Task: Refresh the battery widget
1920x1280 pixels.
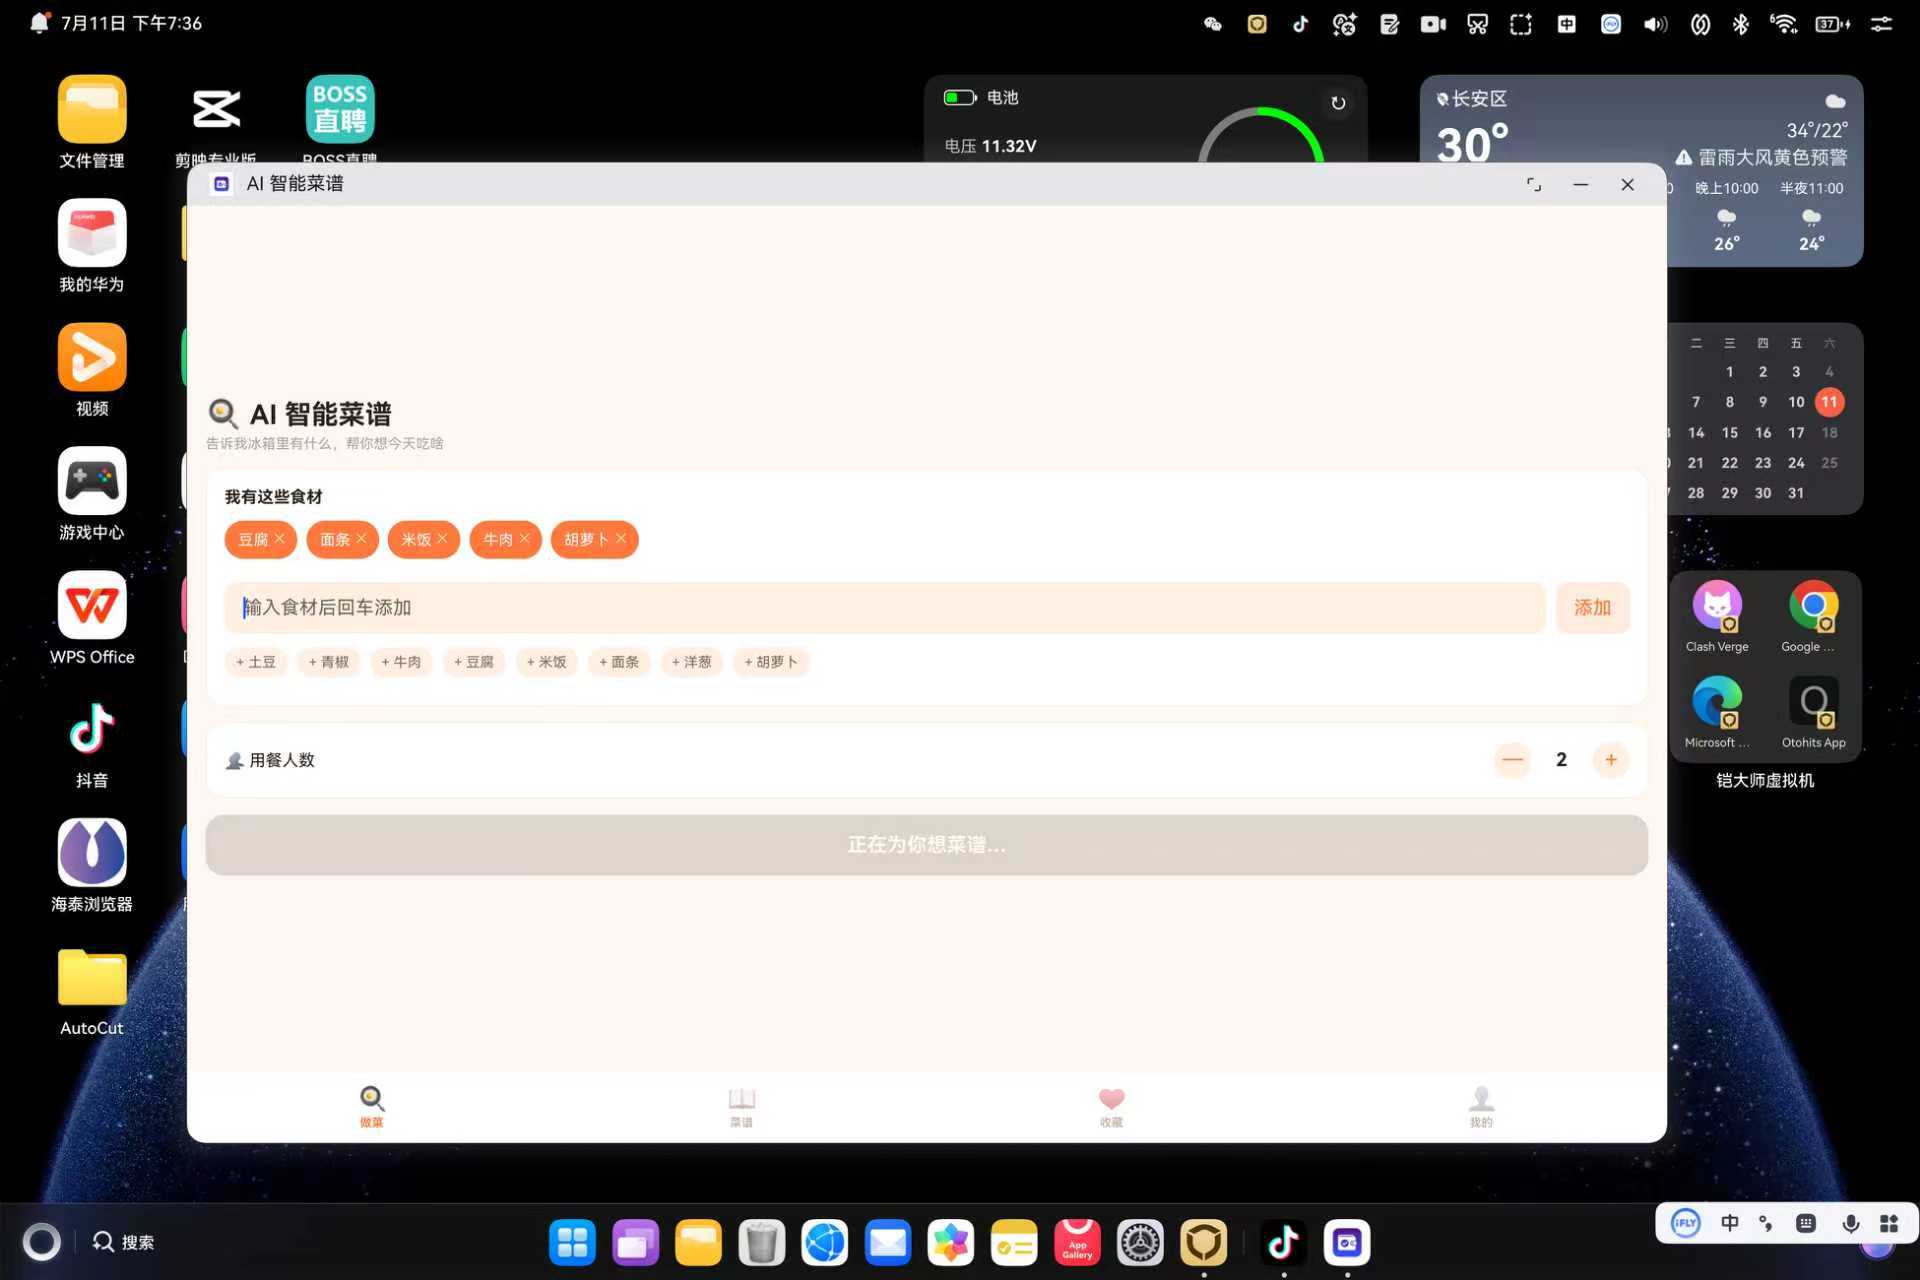Action: [1338, 103]
